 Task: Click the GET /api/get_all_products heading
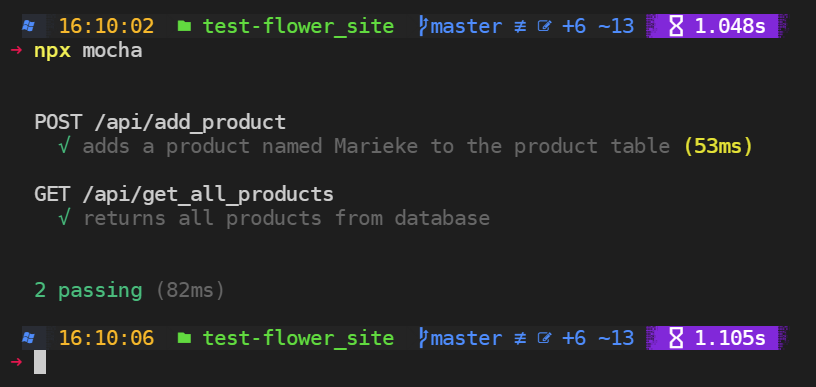pos(184,194)
